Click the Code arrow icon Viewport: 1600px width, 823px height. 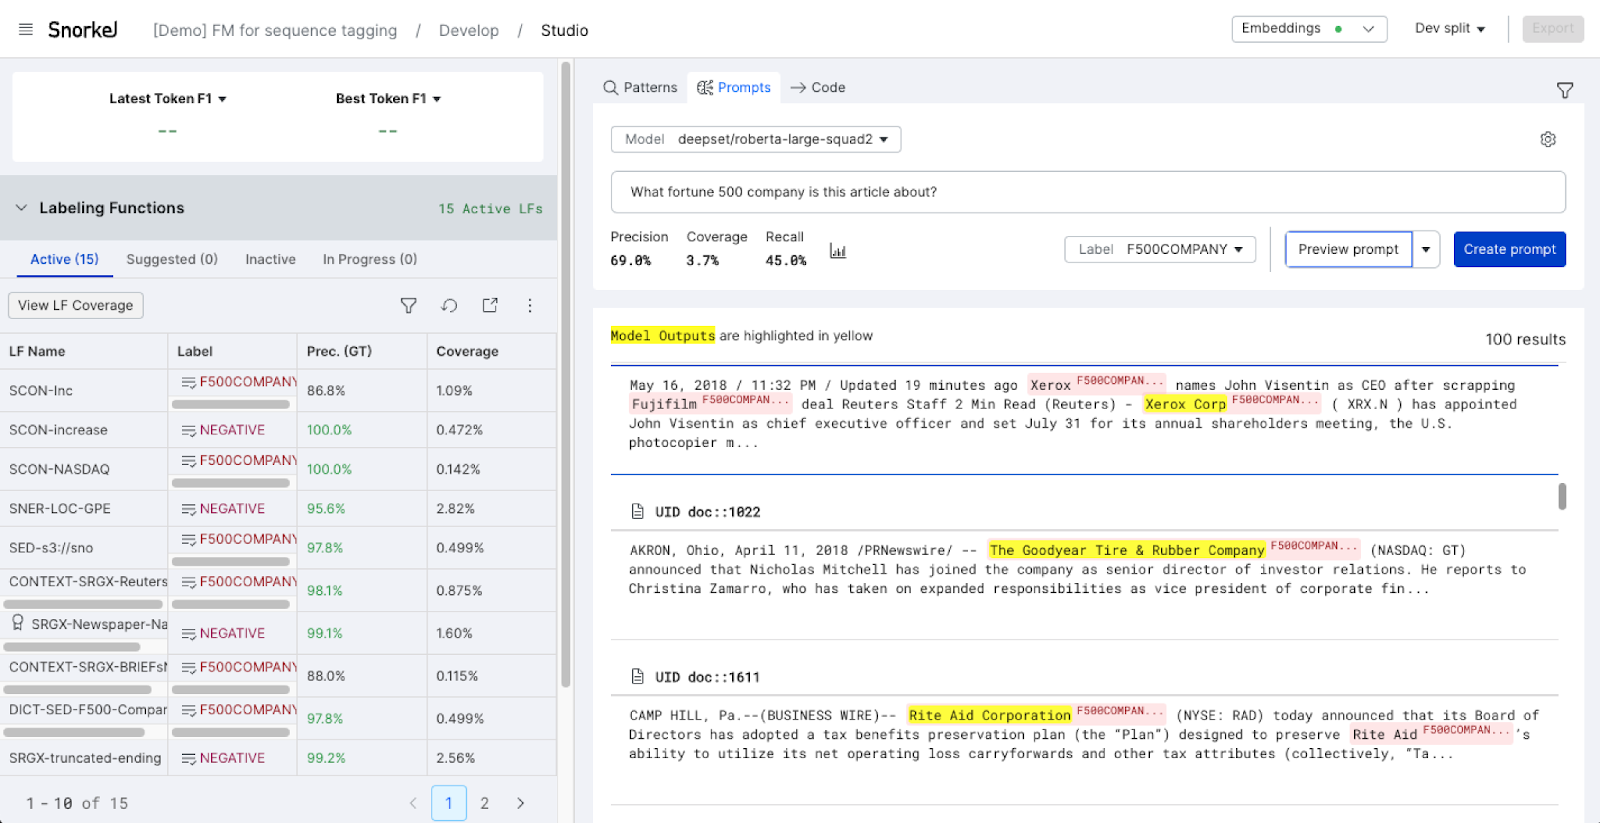pos(798,87)
